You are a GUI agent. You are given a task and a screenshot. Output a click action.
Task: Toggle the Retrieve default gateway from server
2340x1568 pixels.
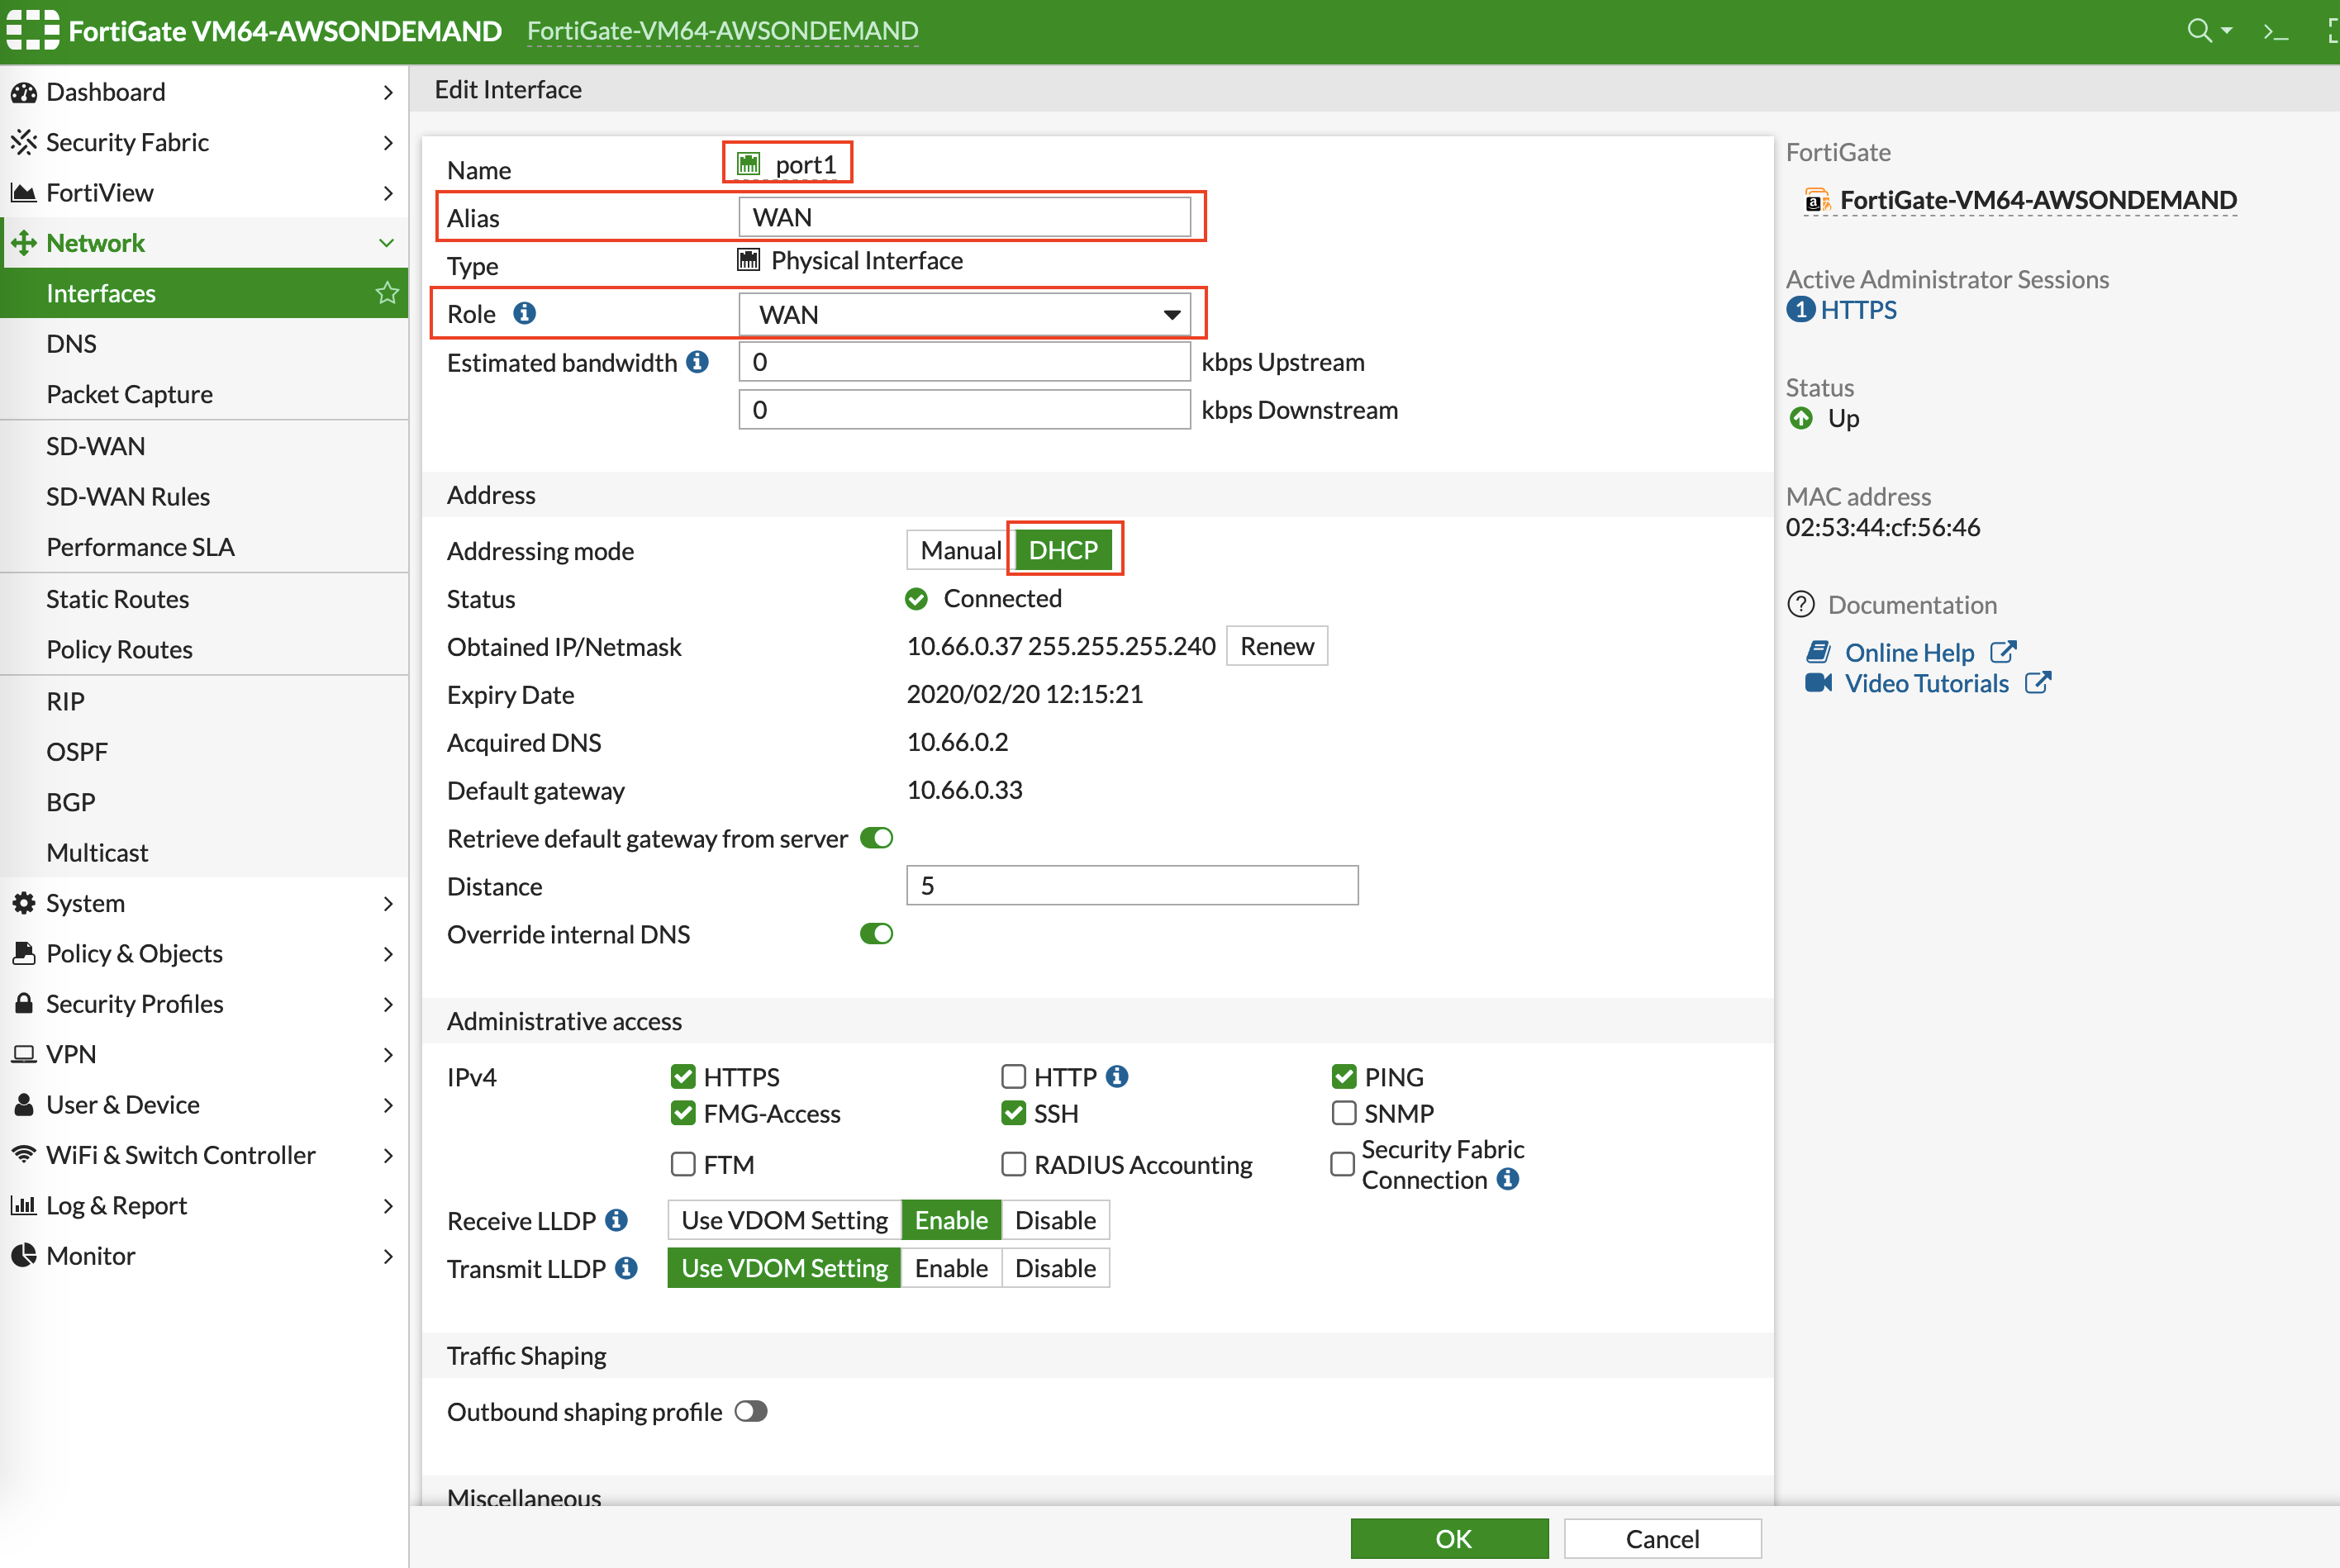click(x=878, y=837)
